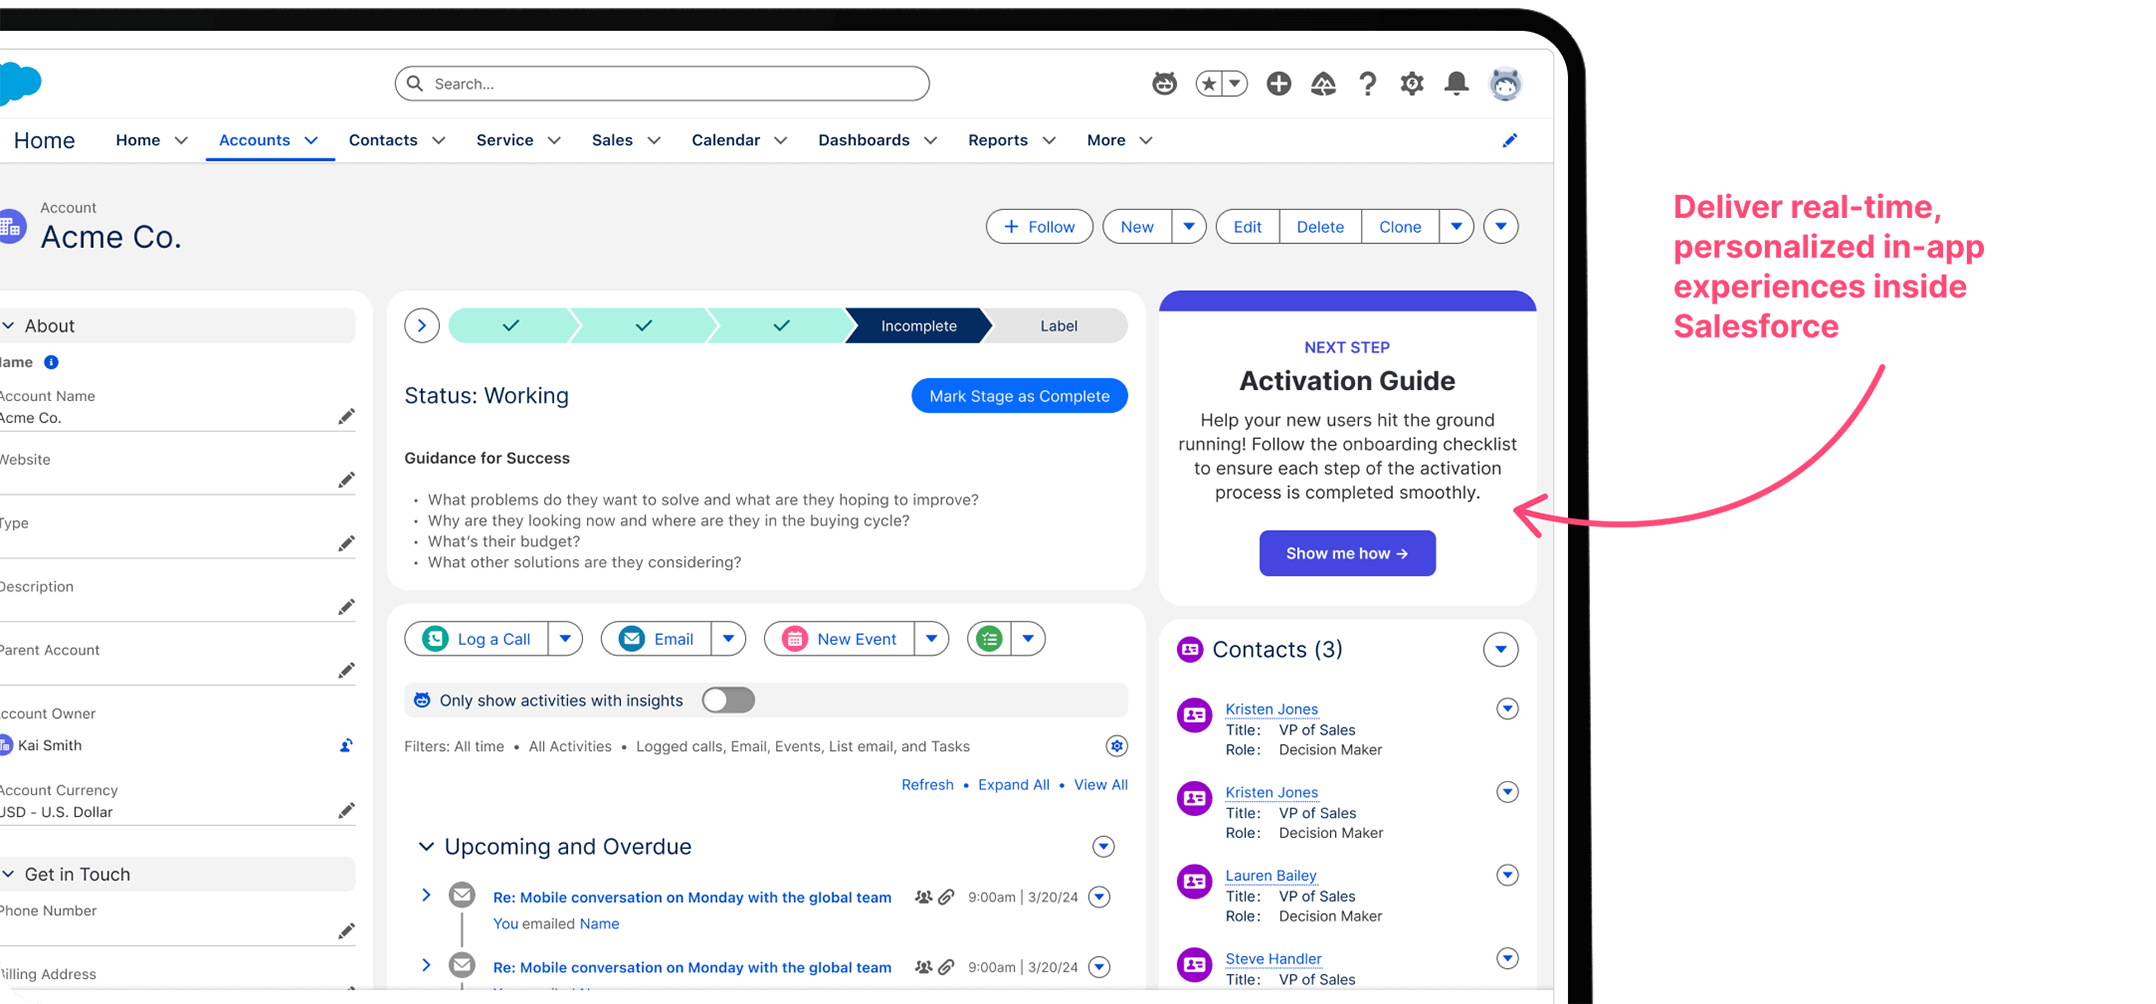Edit the Website field pencil
This screenshot has width=2156, height=1004.
point(346,481)
